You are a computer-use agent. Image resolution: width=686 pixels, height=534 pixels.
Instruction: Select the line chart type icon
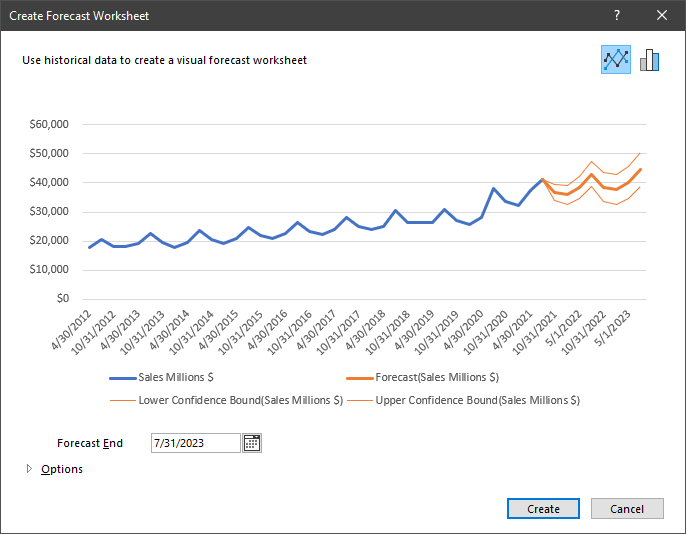coord(615,60)
